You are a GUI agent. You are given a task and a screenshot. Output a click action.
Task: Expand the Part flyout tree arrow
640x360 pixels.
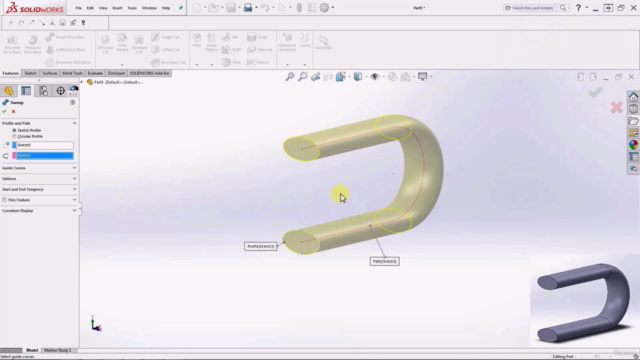point(82,82)
